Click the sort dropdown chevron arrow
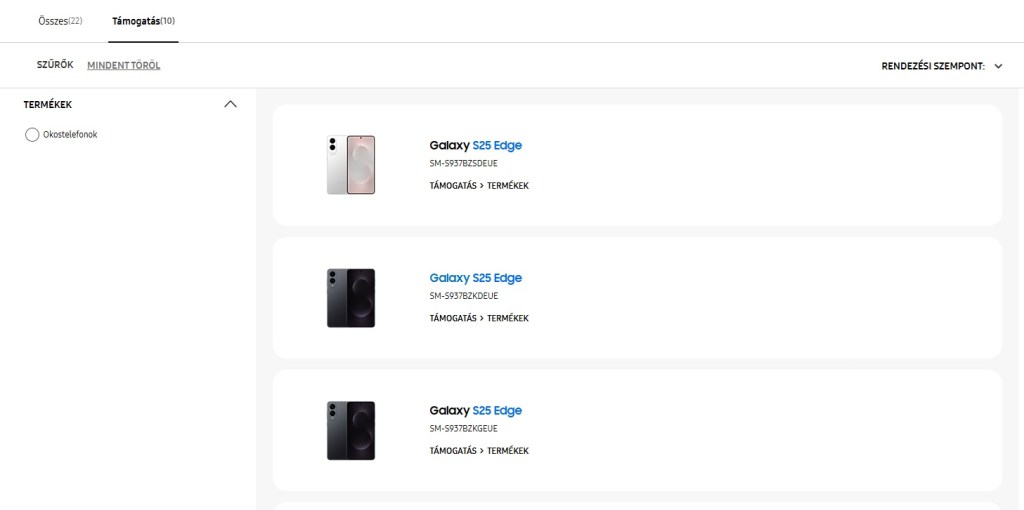This screenshot has width=1024, height=510. tap(998, 66)
